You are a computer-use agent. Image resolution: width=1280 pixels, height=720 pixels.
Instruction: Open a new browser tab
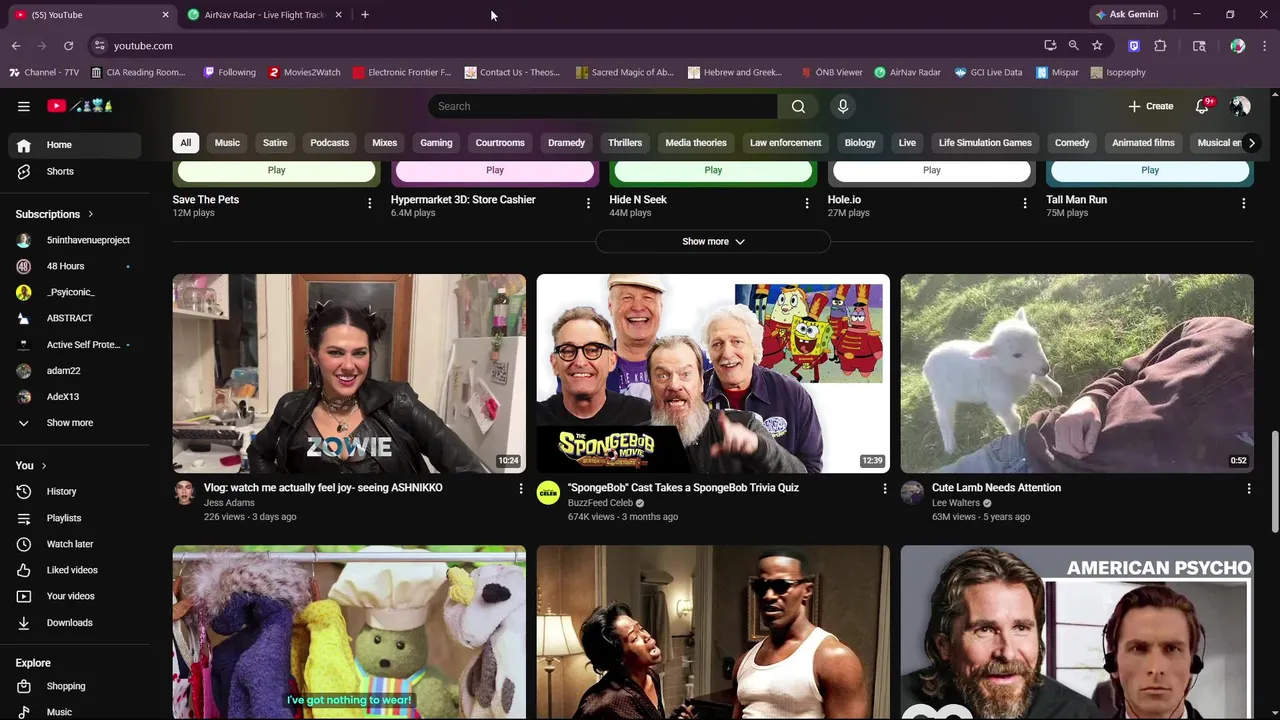(x=365, y=15)
